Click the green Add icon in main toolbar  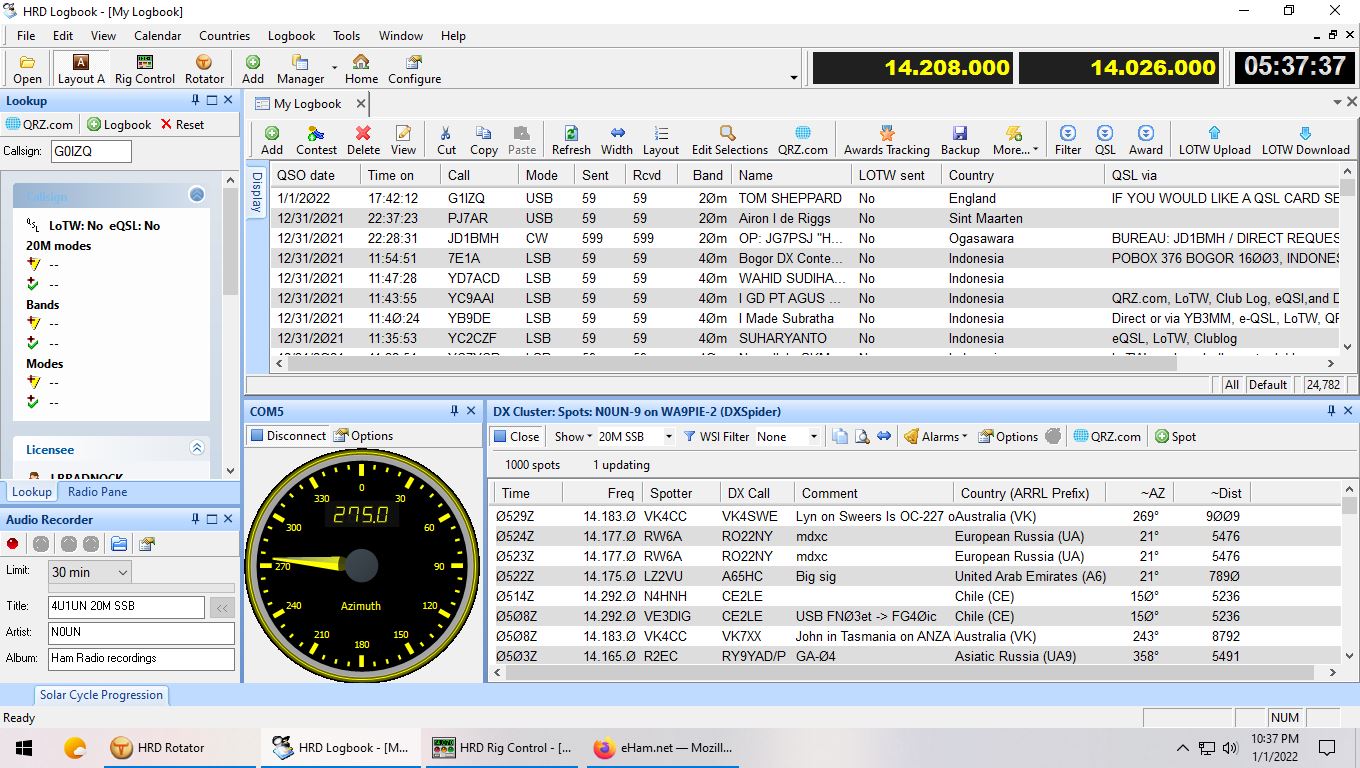pos(253,69)
